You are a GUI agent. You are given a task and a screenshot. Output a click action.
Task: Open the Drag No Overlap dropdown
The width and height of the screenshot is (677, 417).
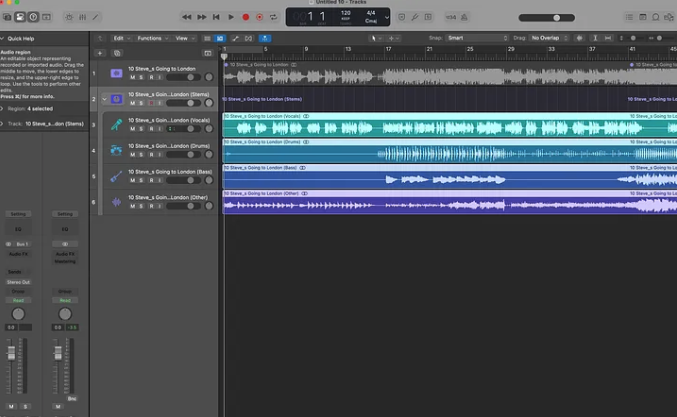(x=549, y=38)
